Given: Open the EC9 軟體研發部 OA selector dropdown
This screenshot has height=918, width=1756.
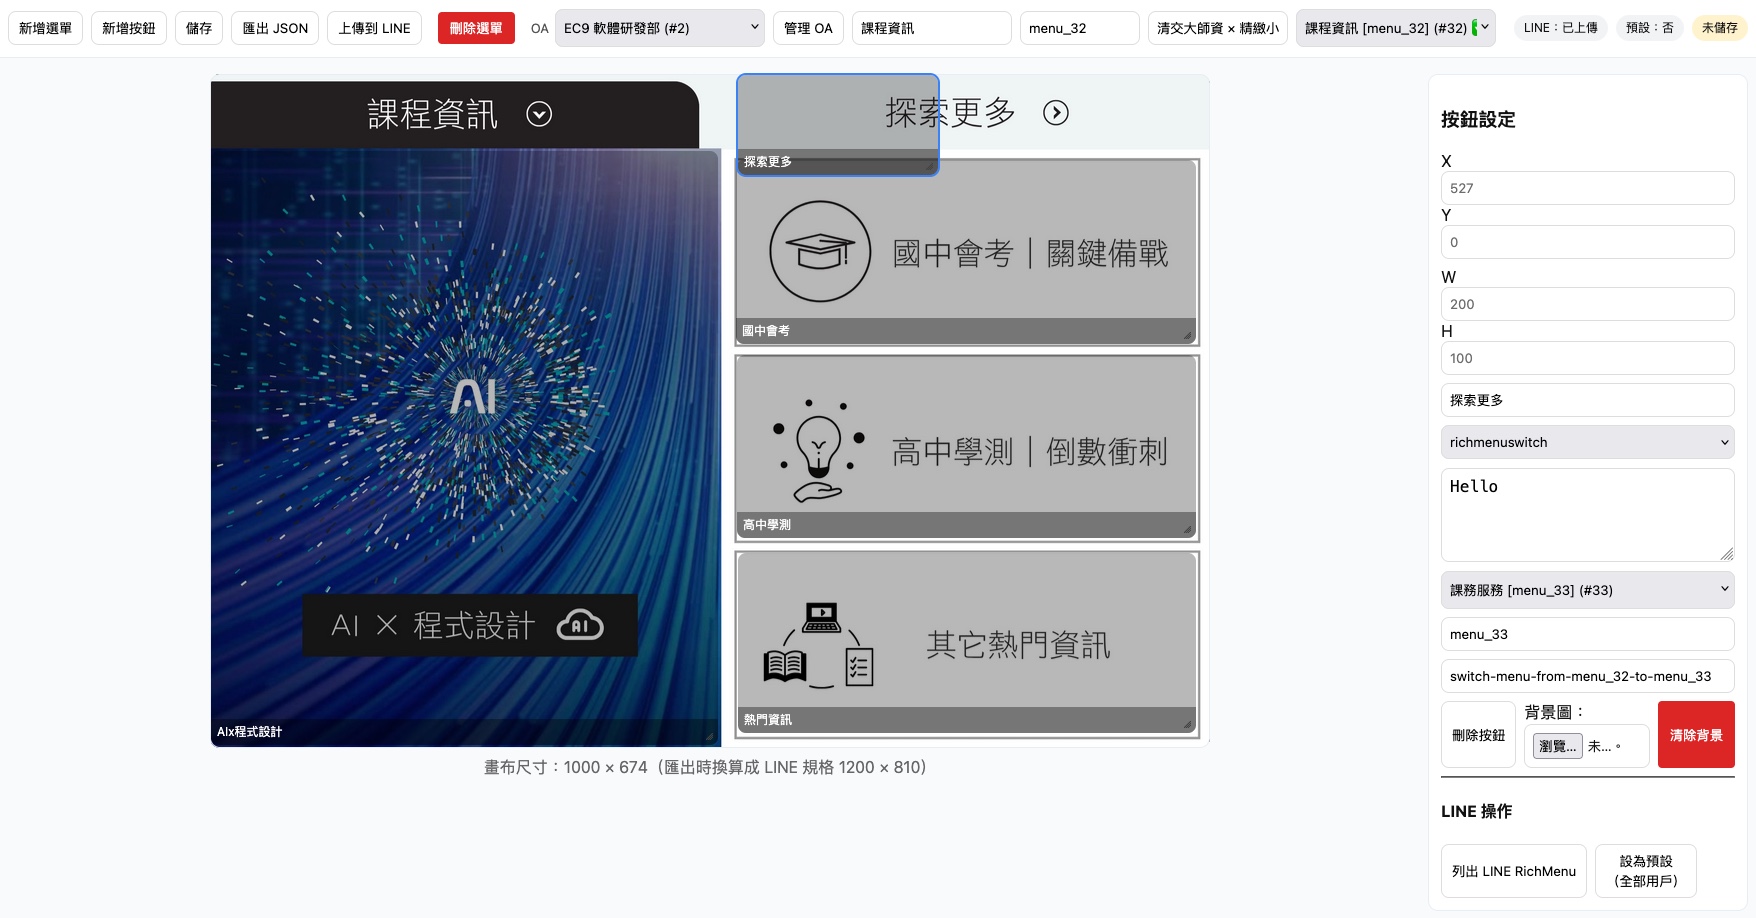Looking at the screenshot, I should 659,28.
